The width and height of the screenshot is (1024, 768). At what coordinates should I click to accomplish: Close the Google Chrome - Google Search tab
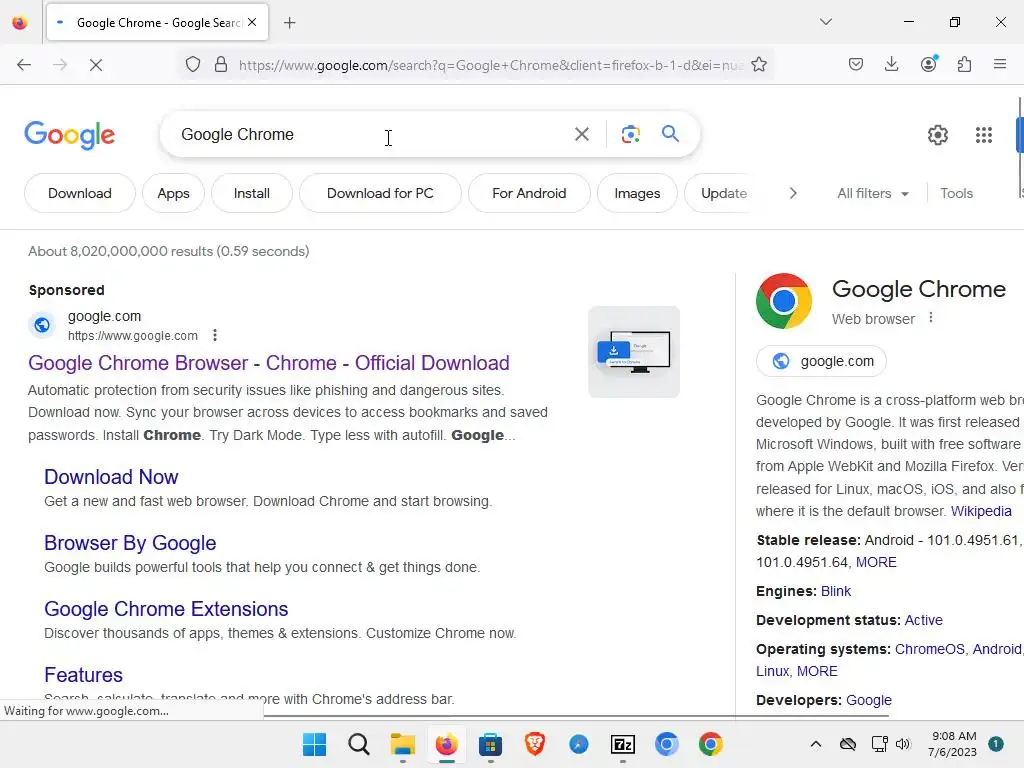tap(252, 22)
